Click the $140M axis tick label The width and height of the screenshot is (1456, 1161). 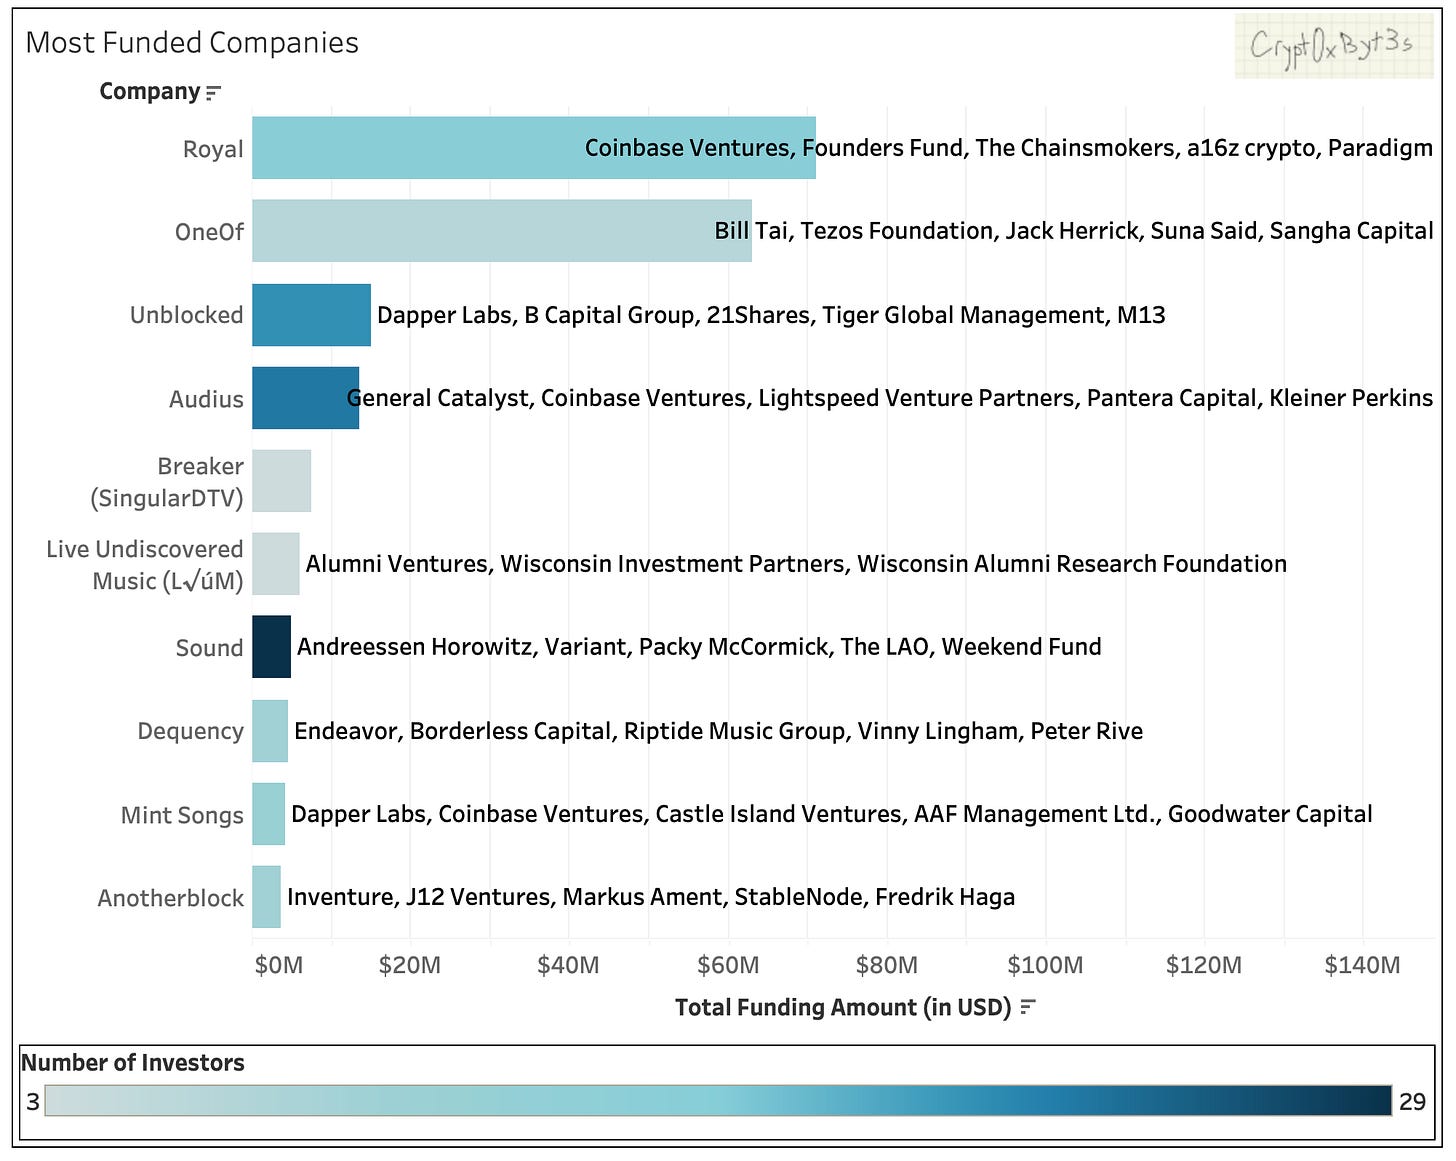[x=1362, y=965]
